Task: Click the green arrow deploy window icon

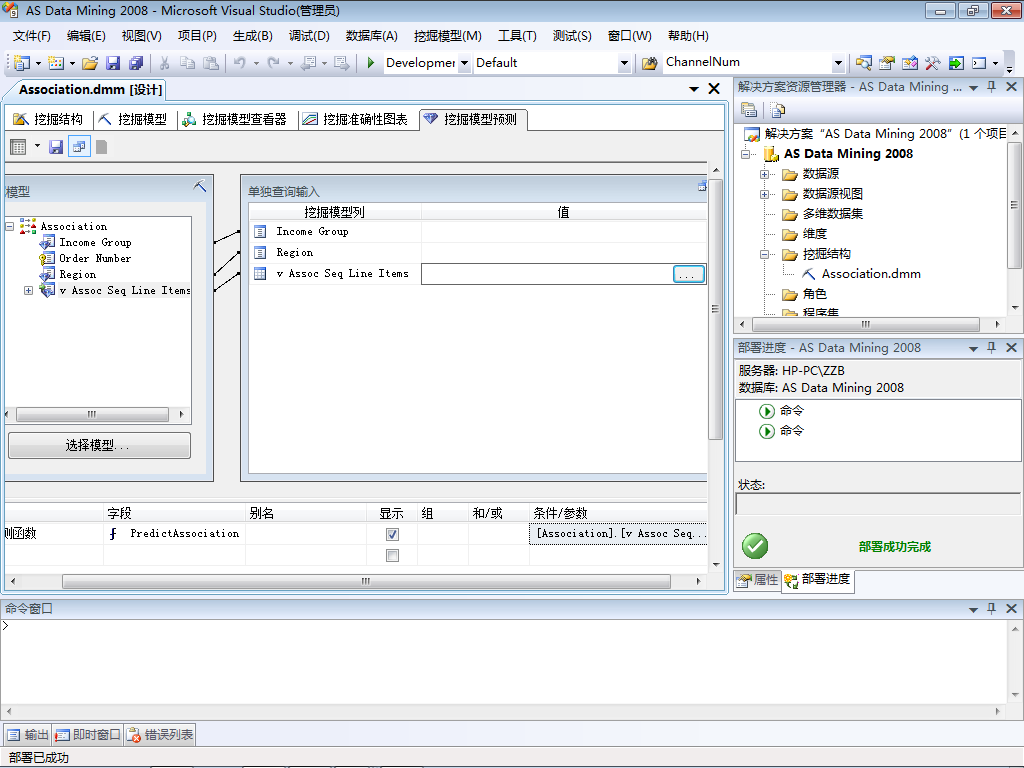Action: 956,63
